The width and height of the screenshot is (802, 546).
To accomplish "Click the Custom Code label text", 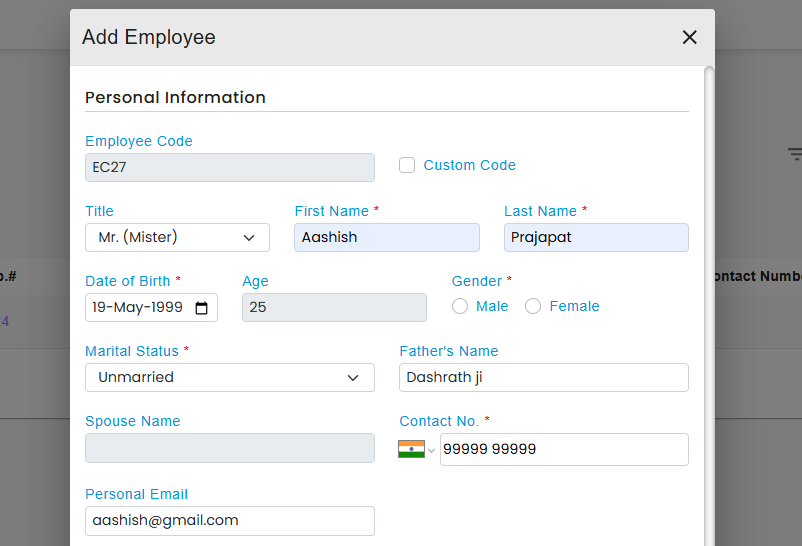I will pyautogui.click(x=469, y=165).
